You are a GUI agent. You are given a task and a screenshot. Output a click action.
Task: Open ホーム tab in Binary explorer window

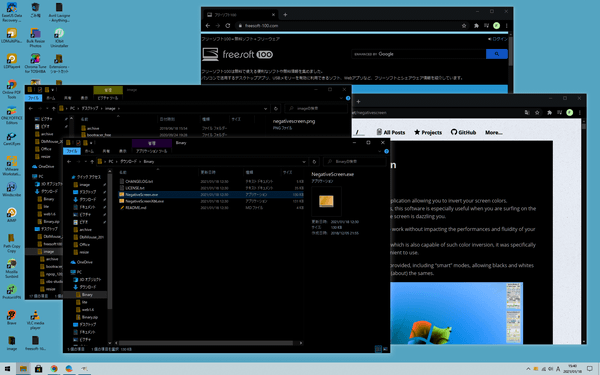(89, 151)
